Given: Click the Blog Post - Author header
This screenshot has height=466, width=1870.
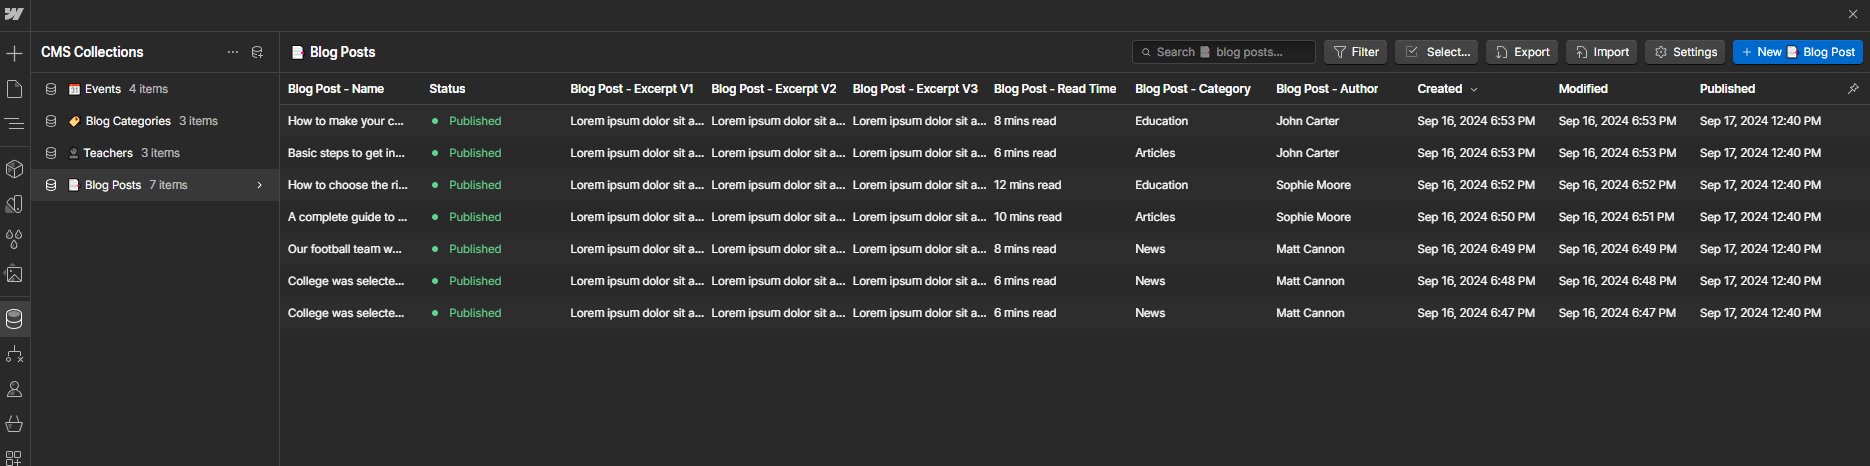Looking at the screenshot, I should [1327, 89].
